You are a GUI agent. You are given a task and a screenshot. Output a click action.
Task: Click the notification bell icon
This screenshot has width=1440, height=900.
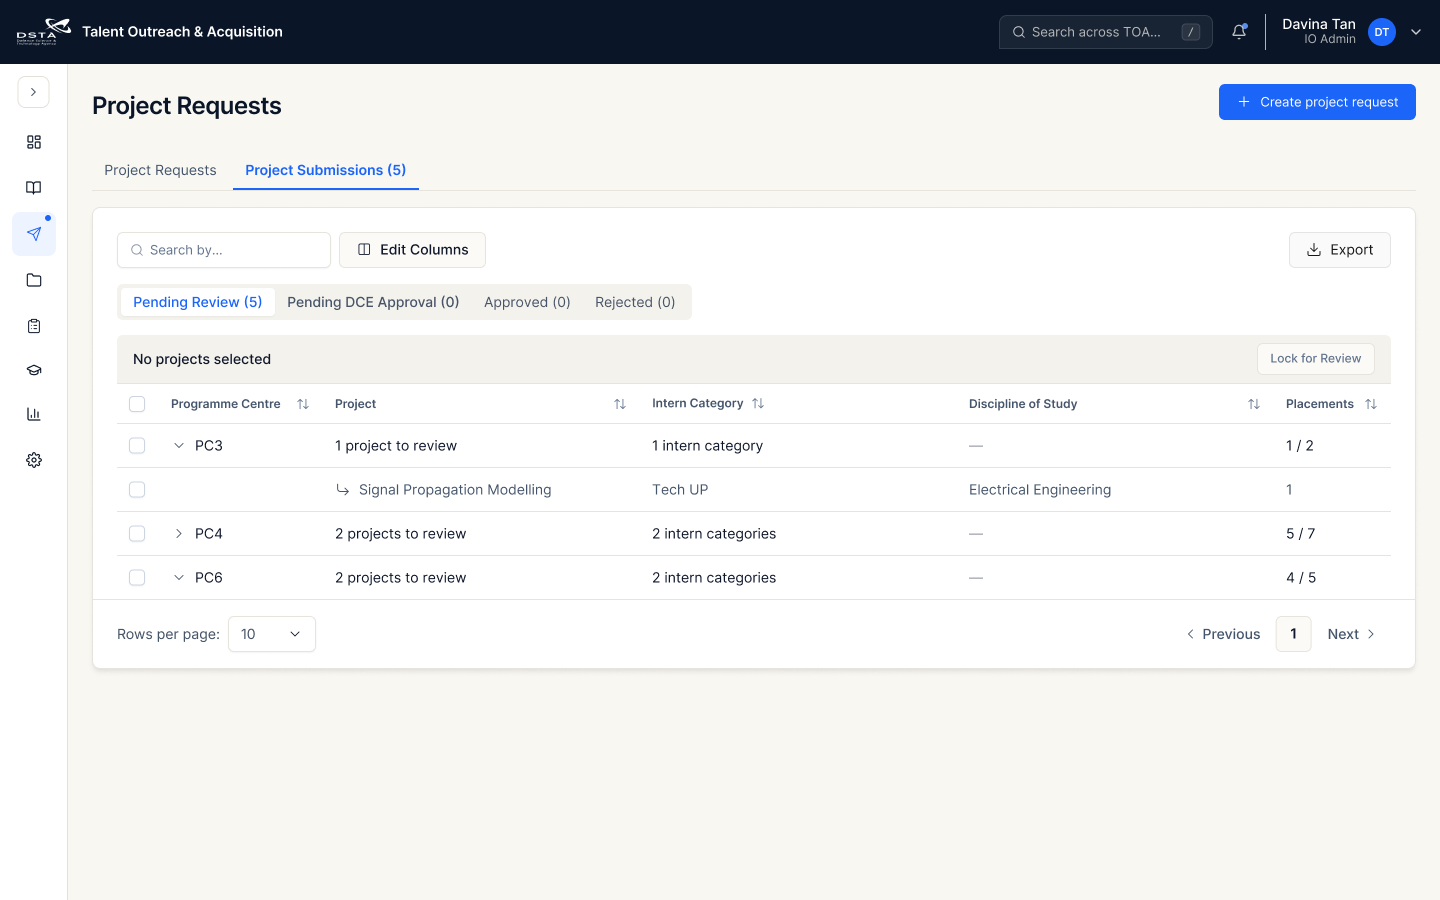(x=1239, y=32)
